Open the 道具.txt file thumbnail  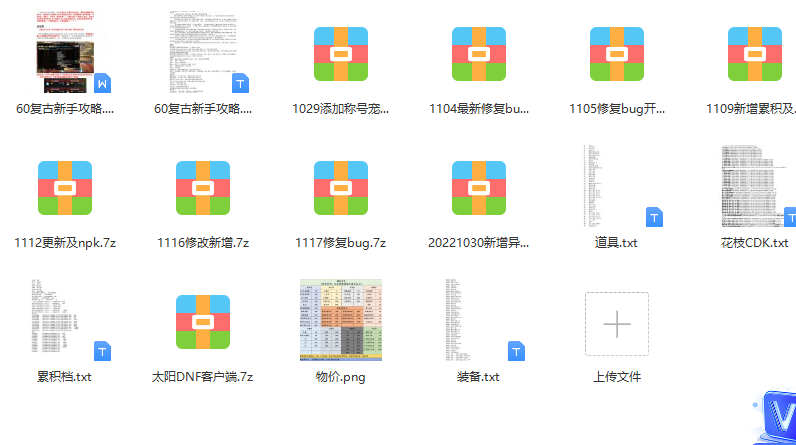[617, 186]
